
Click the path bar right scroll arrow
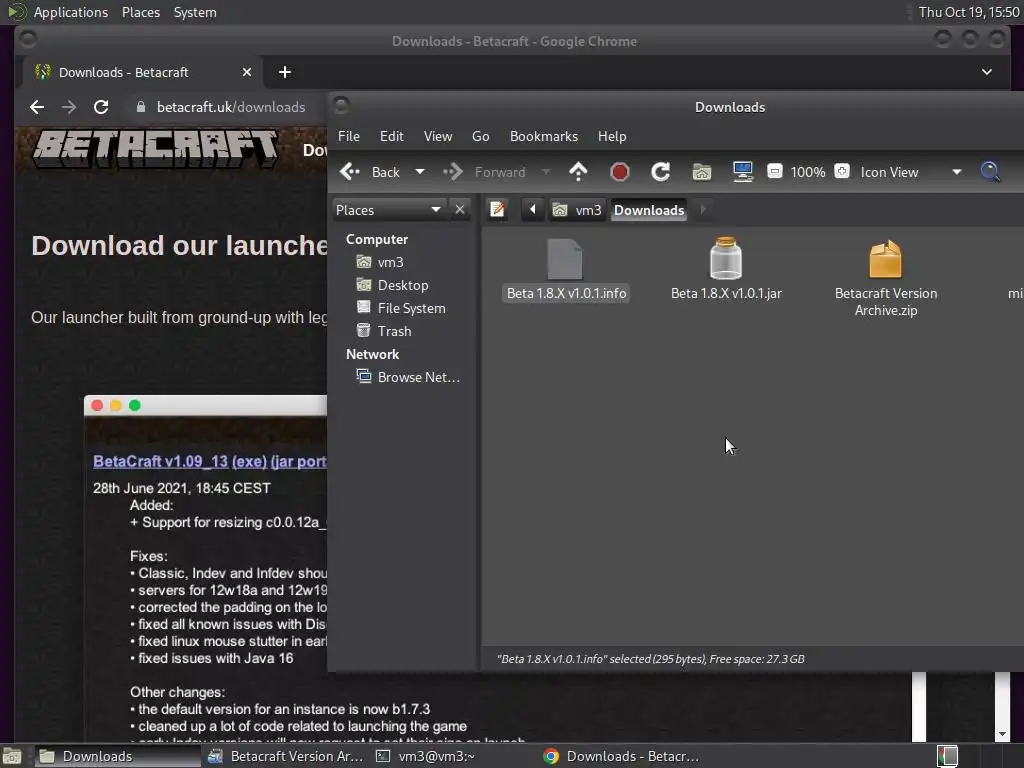click(703, 210)
